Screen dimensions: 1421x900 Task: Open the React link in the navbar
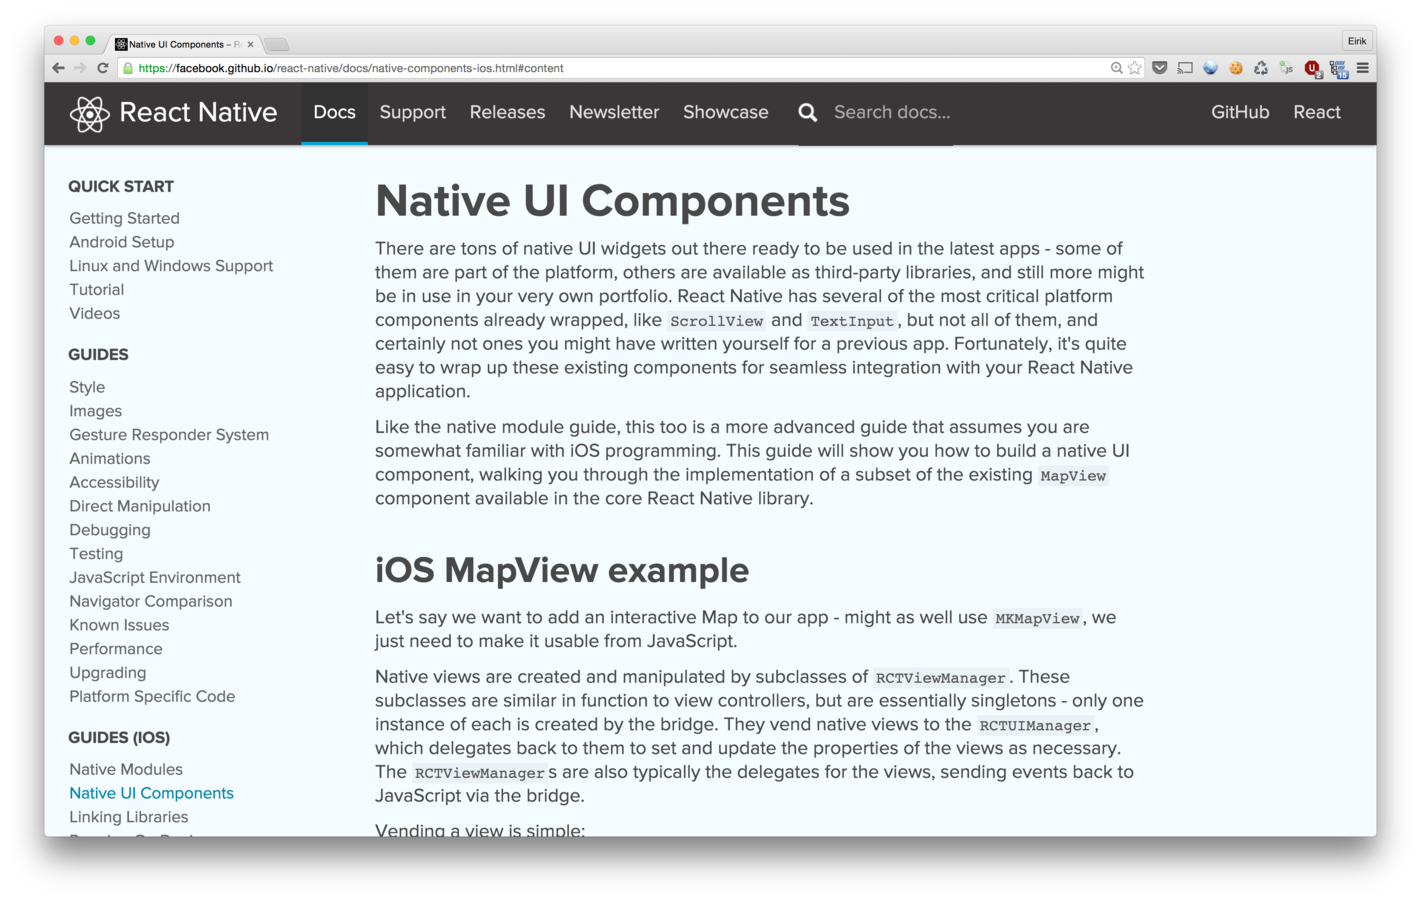click(x=1317, y=113)
